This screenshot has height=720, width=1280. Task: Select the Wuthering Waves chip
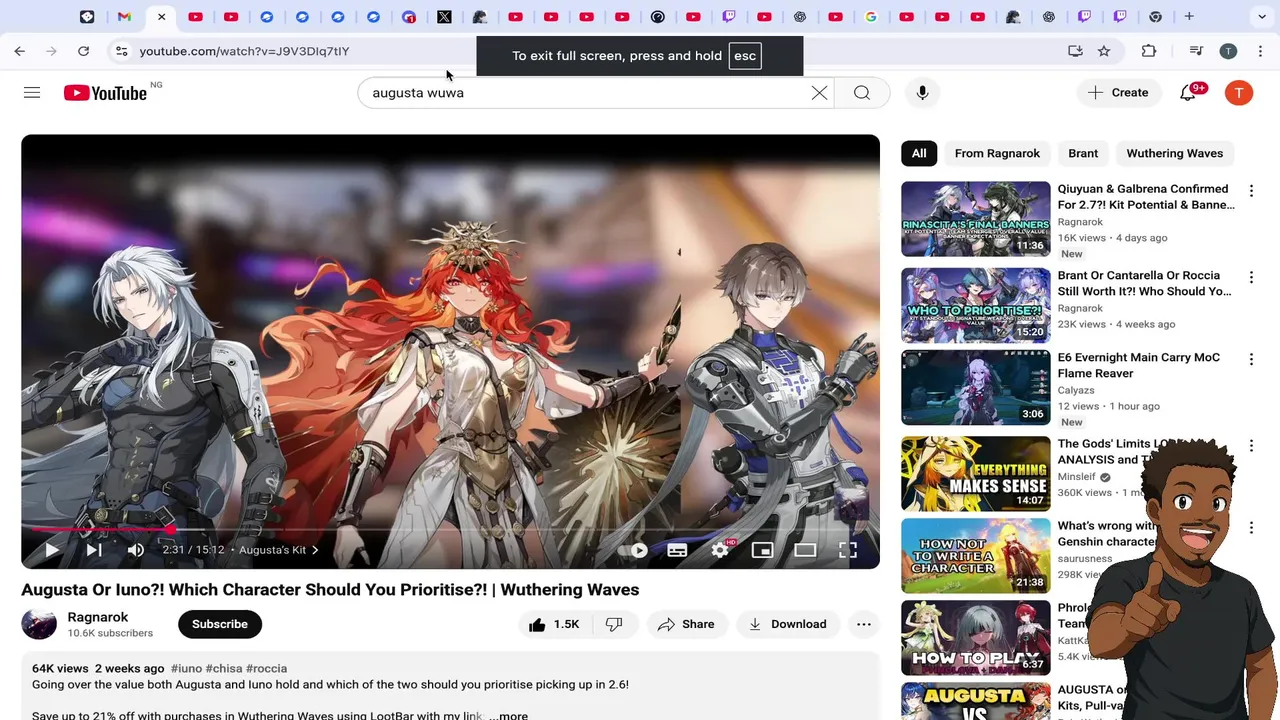click(1174, 153)
